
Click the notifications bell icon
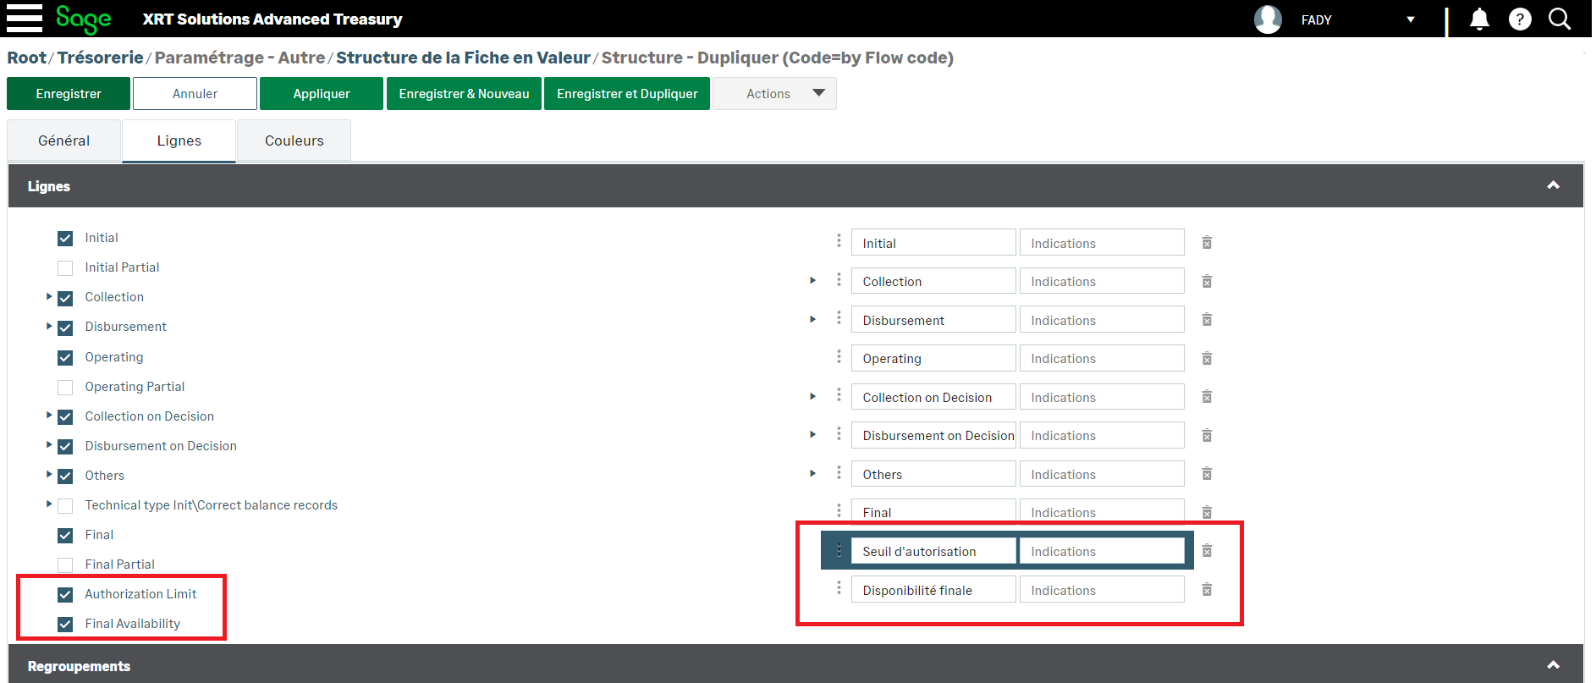1479,19
